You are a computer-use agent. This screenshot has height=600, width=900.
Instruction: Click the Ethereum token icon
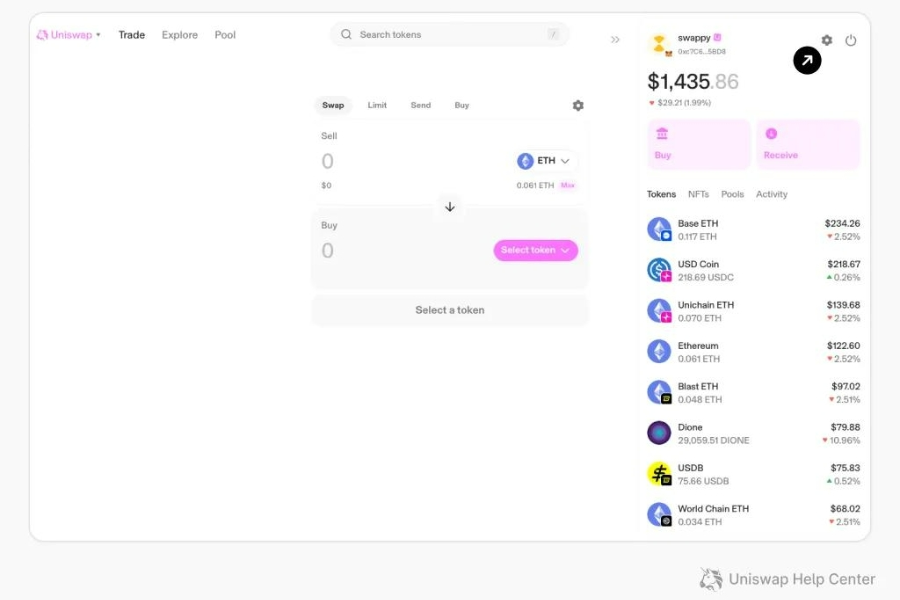(x=660, y=351)
